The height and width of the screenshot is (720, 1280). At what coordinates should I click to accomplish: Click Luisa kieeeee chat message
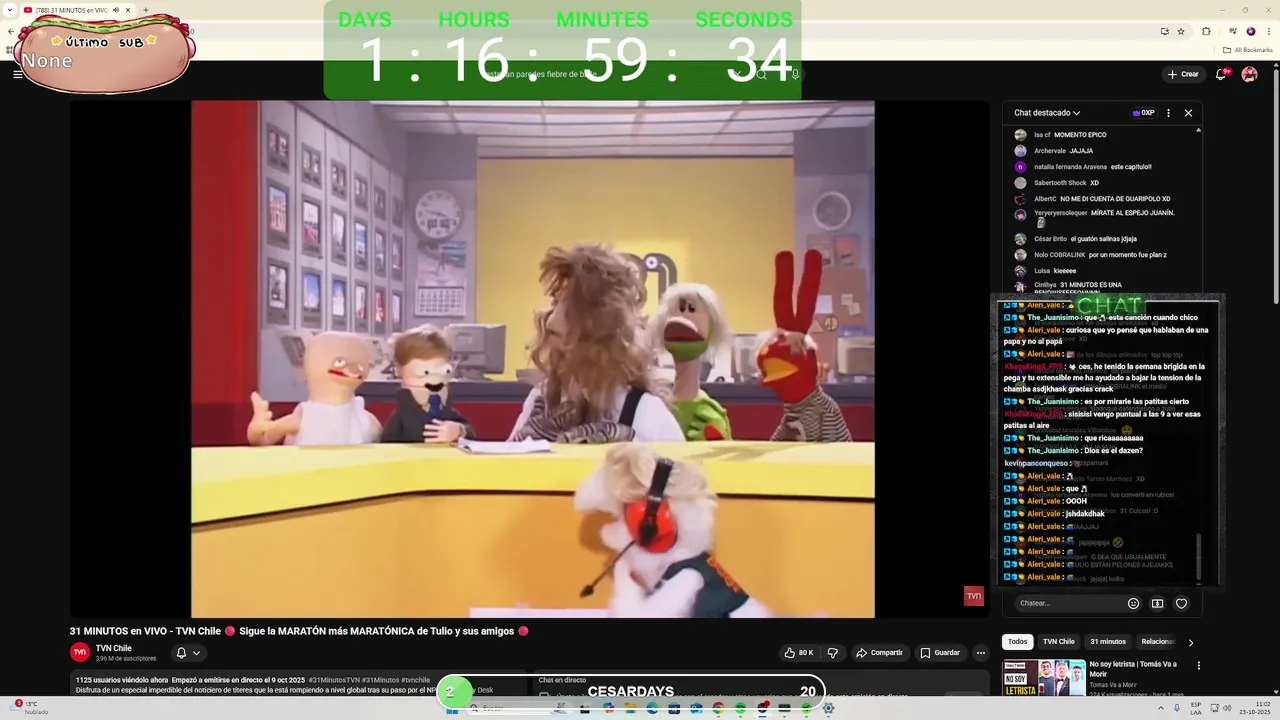[x=1045, y=271]
